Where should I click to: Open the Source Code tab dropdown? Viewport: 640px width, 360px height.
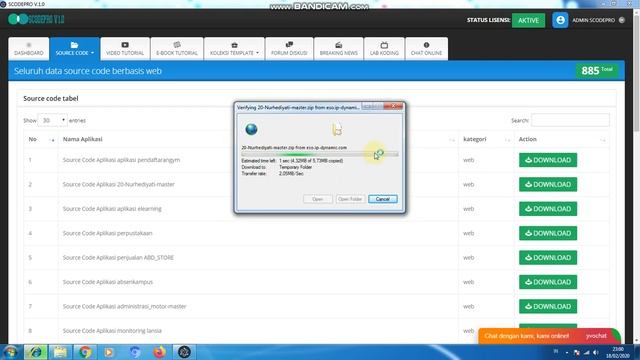[74, 49]
